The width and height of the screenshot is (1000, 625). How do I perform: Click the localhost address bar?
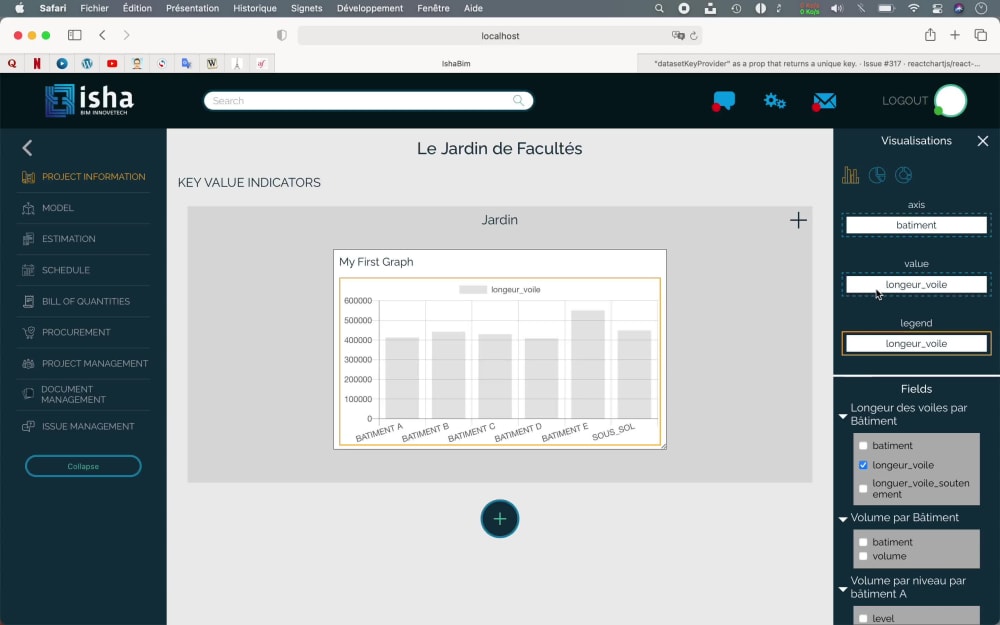tap(500, 36)
